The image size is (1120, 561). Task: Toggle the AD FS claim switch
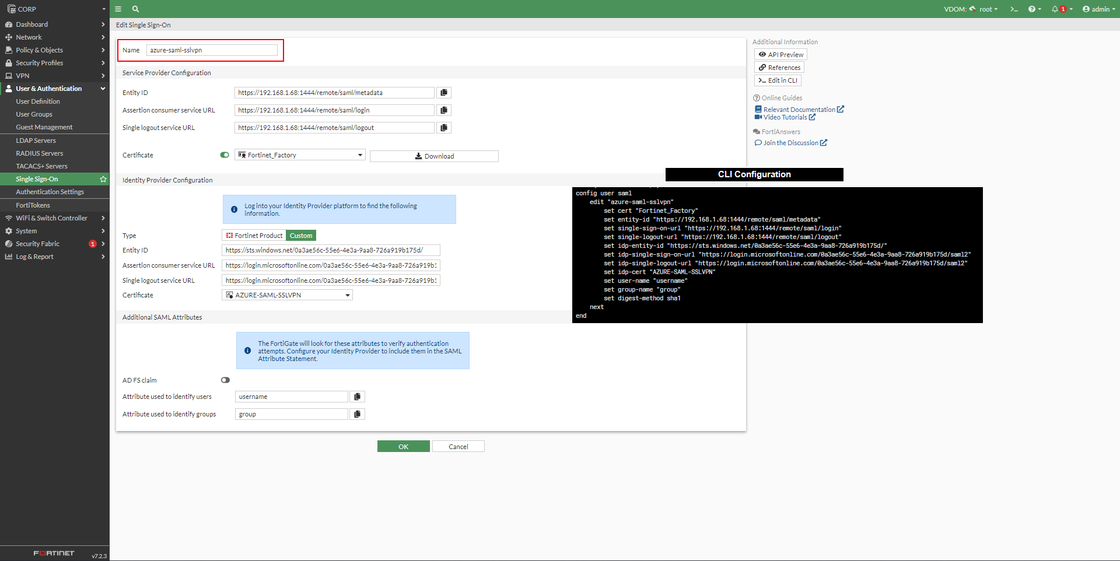(x=225, y=380)
